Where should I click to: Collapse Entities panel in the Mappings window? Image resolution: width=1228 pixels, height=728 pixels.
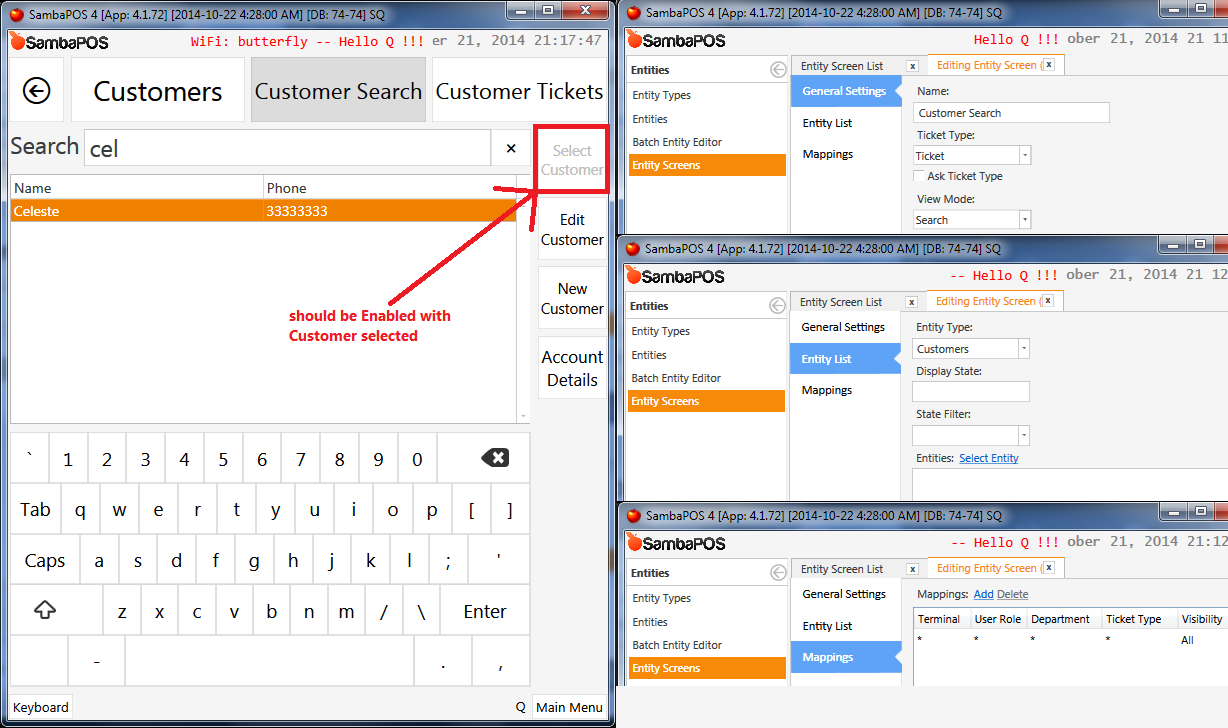click(778, 573)
